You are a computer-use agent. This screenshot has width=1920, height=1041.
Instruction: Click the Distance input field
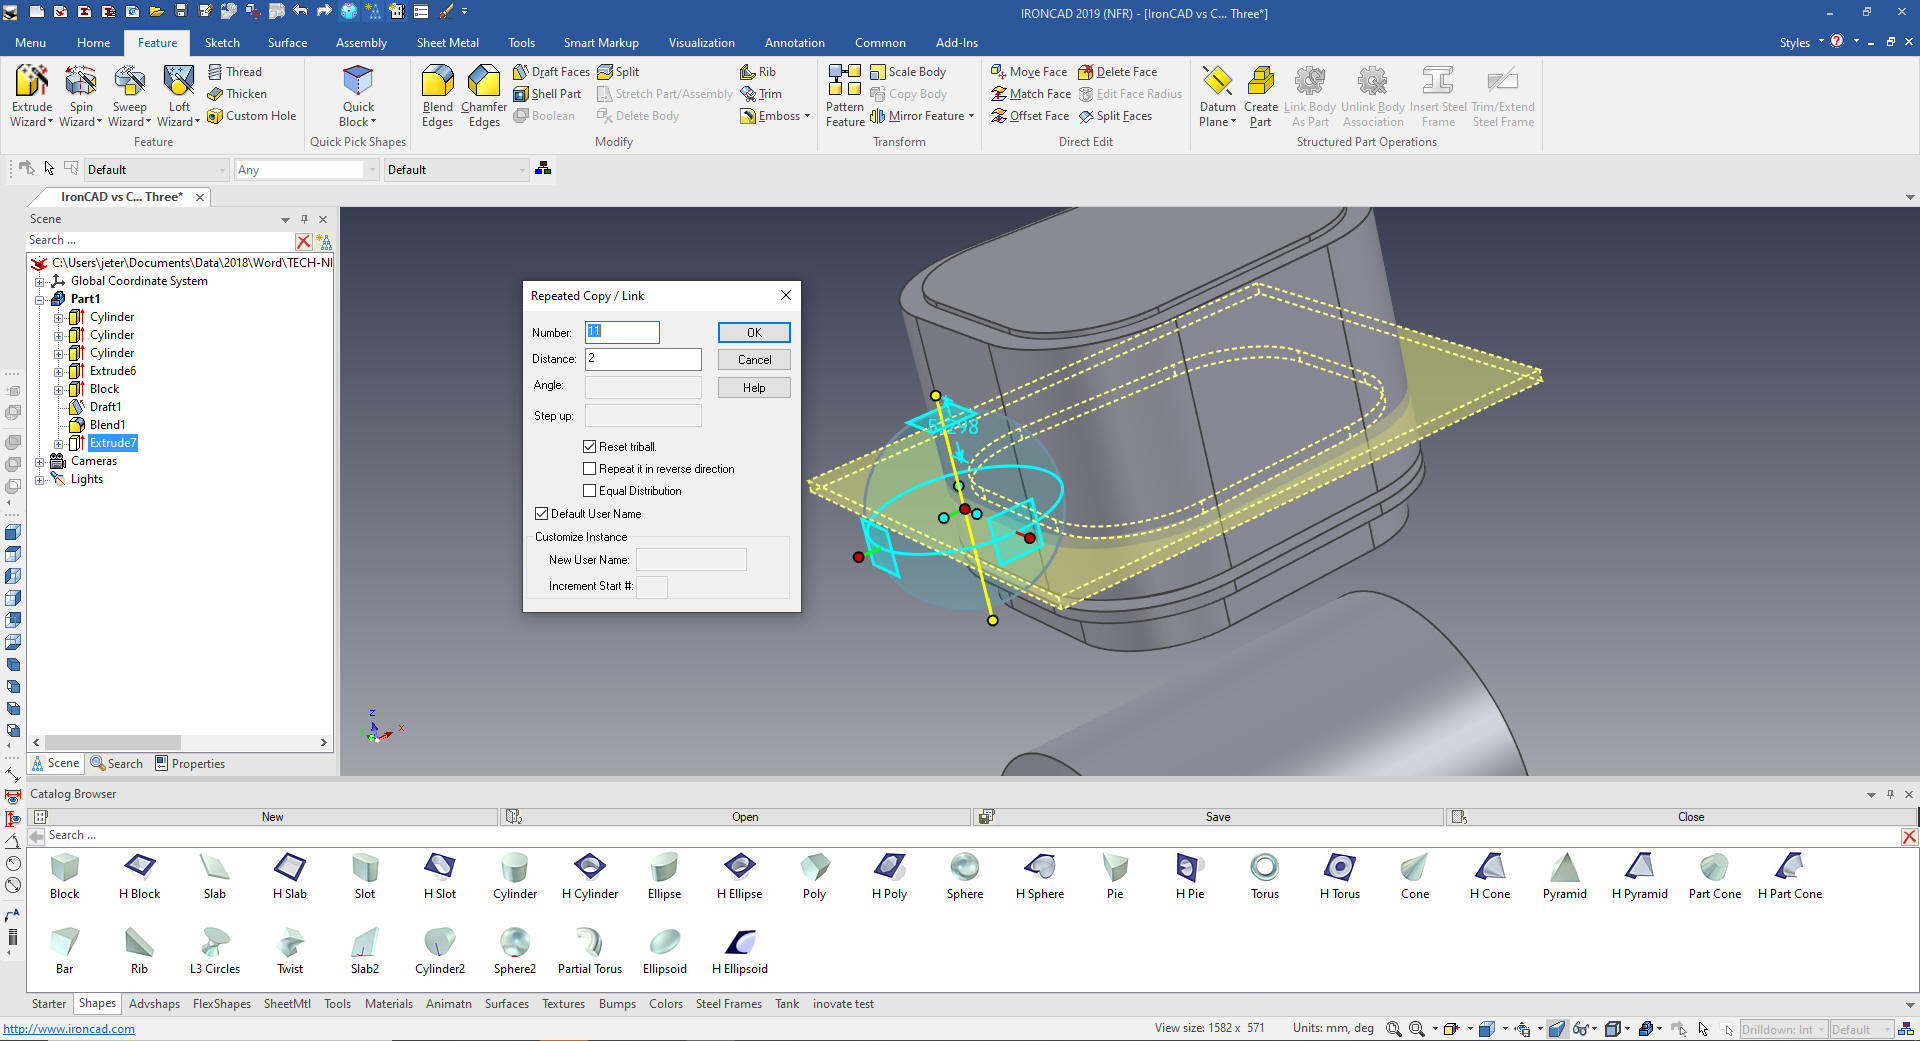643,359
